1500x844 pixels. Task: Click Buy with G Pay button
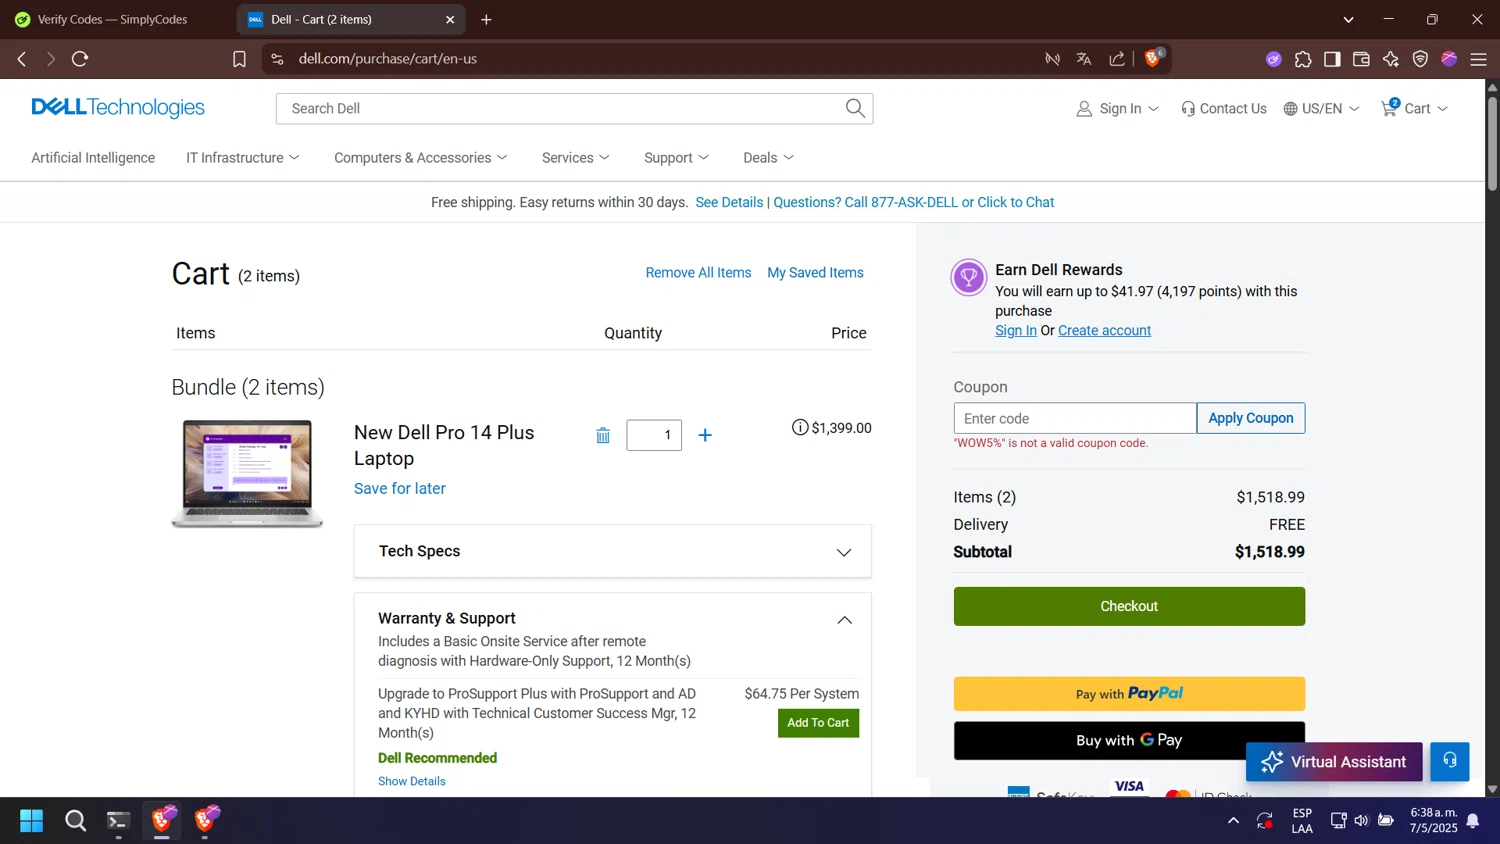click(x=1129, y=740)
